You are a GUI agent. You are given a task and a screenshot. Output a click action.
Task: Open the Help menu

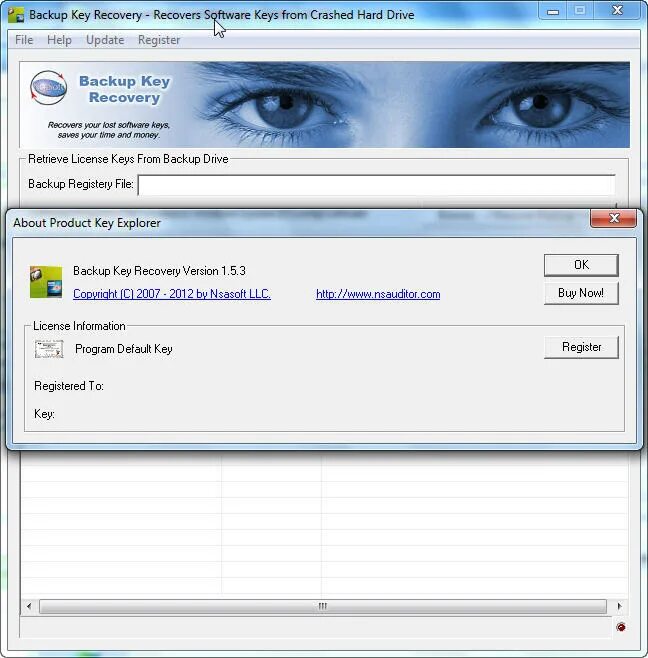click(59, 40)
